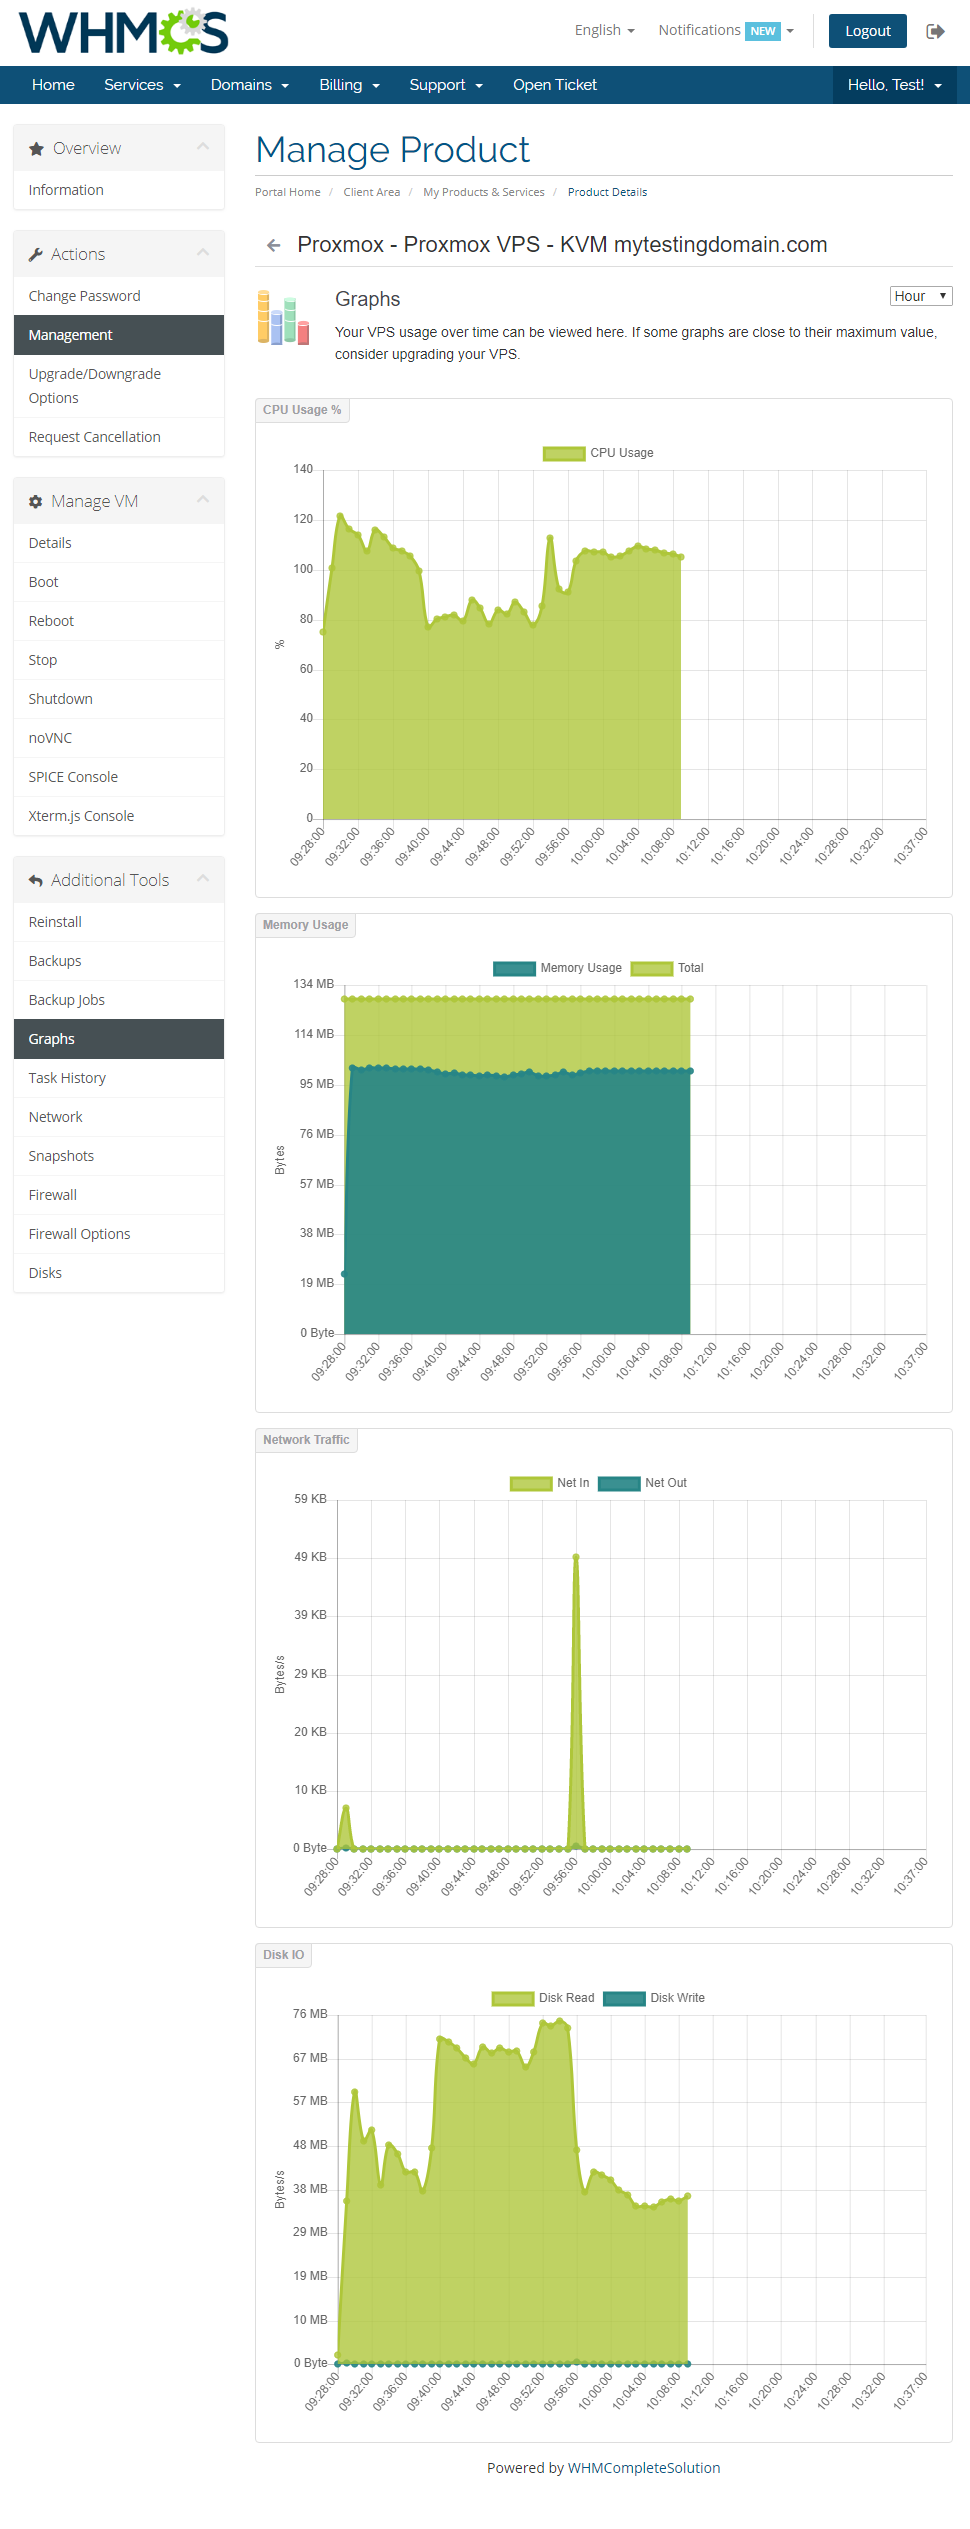Open noVNC console
The image size is (970, 2529).
click(x=119, y=738)
